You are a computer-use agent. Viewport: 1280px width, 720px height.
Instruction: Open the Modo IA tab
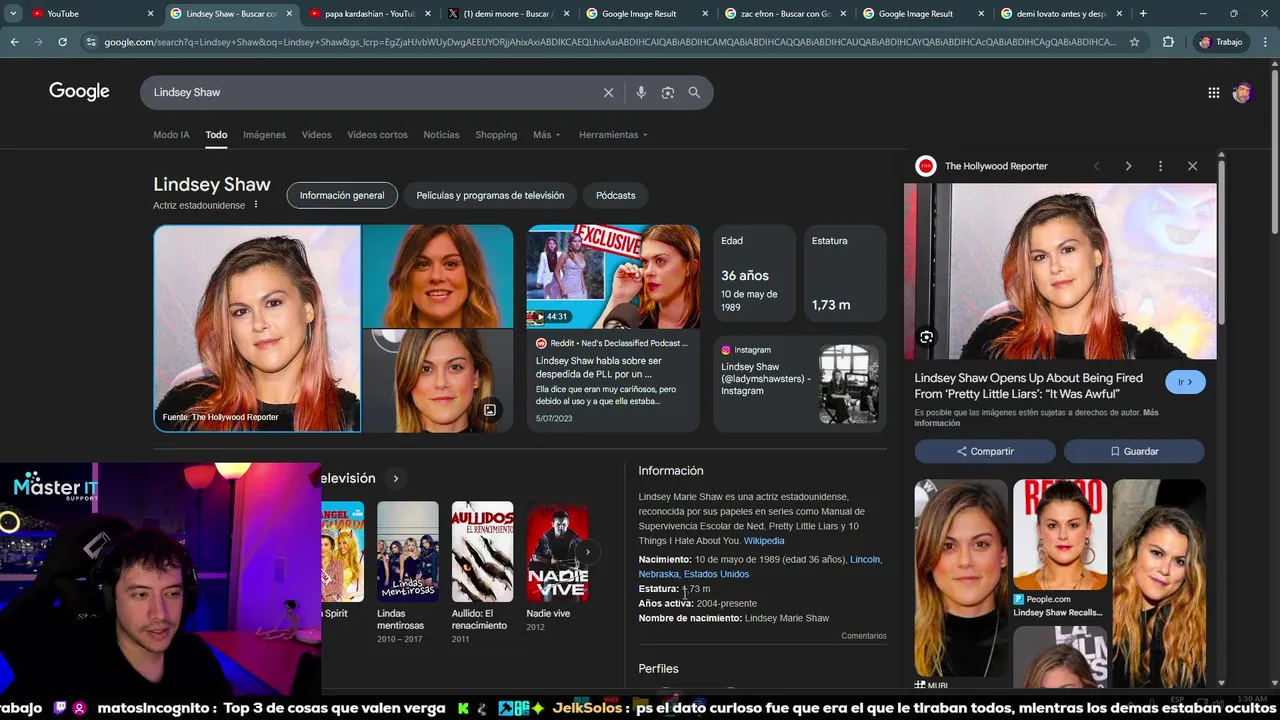pos(171,135)
